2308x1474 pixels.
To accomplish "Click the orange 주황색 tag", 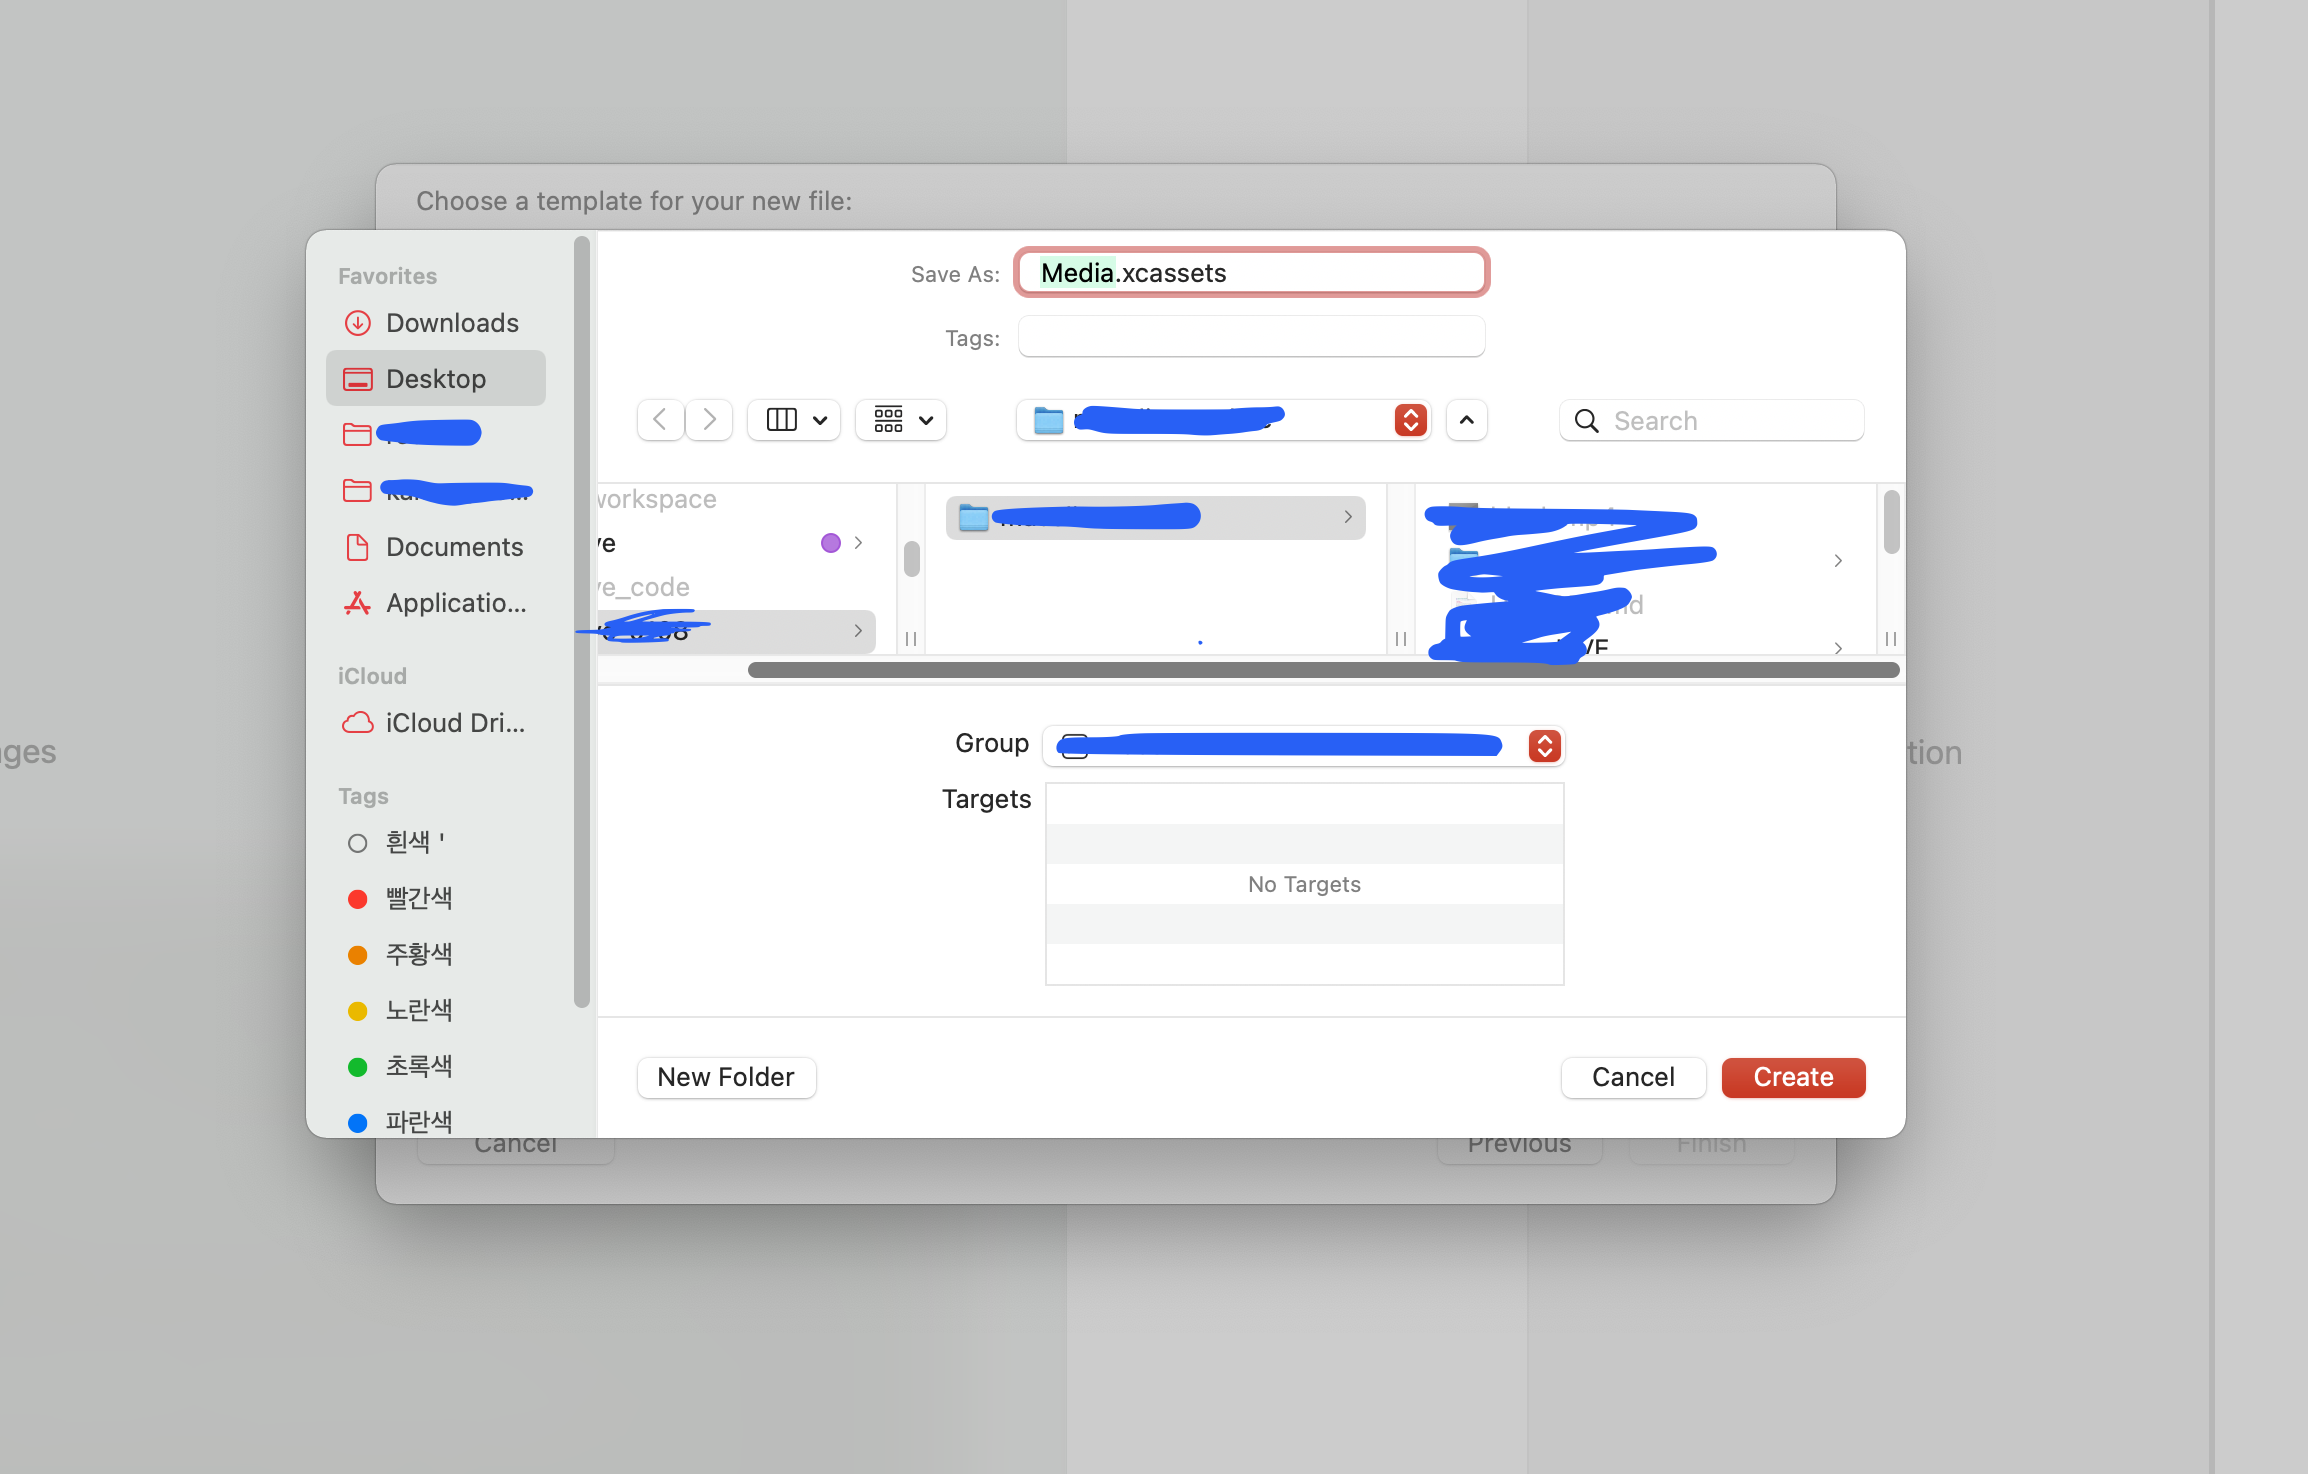I will (418, 954).
